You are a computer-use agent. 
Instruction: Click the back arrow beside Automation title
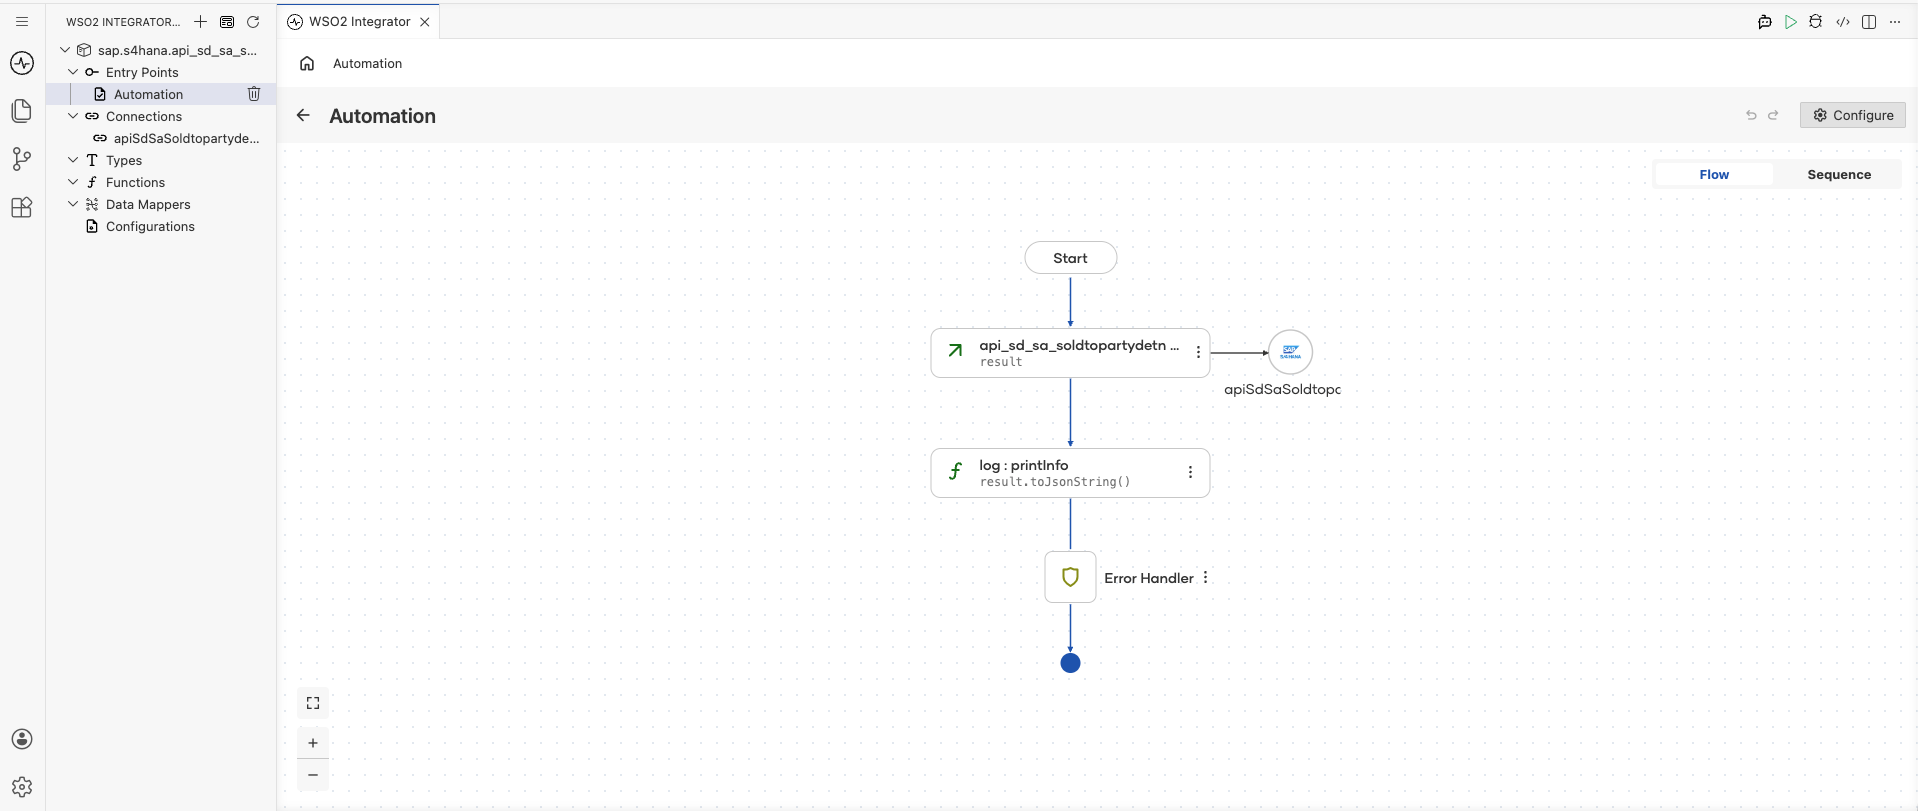tap(303, 115)
